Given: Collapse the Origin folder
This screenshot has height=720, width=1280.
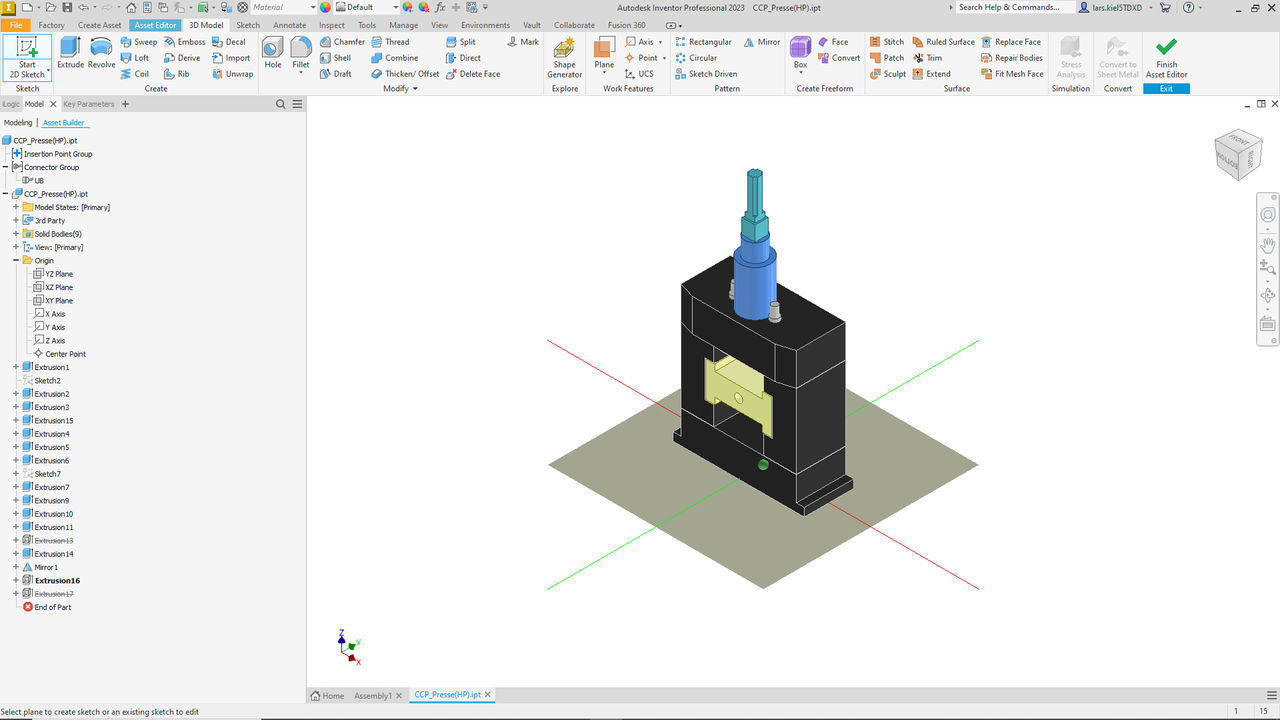Looking at the screenshot, I should pyautogui.click(x=16, y=260).
